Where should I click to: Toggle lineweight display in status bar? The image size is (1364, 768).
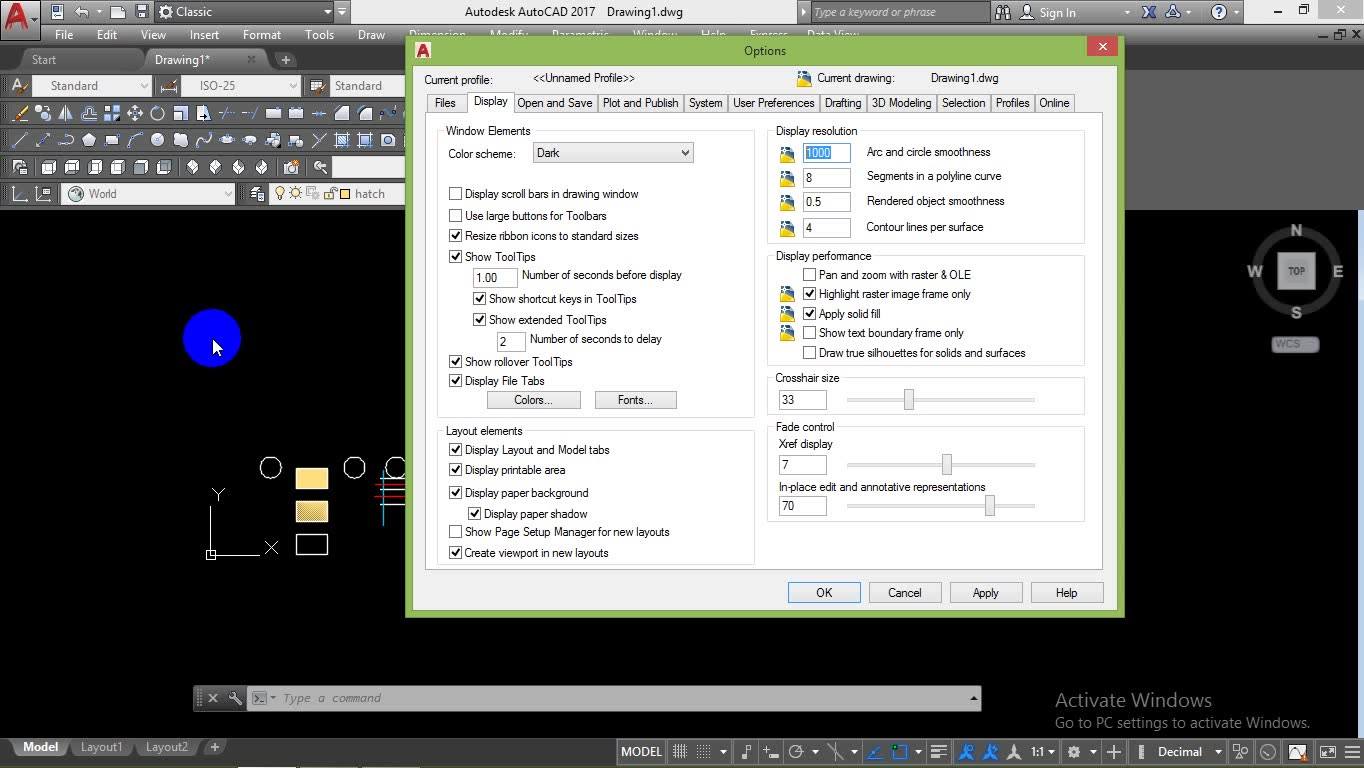coord(938,752)
